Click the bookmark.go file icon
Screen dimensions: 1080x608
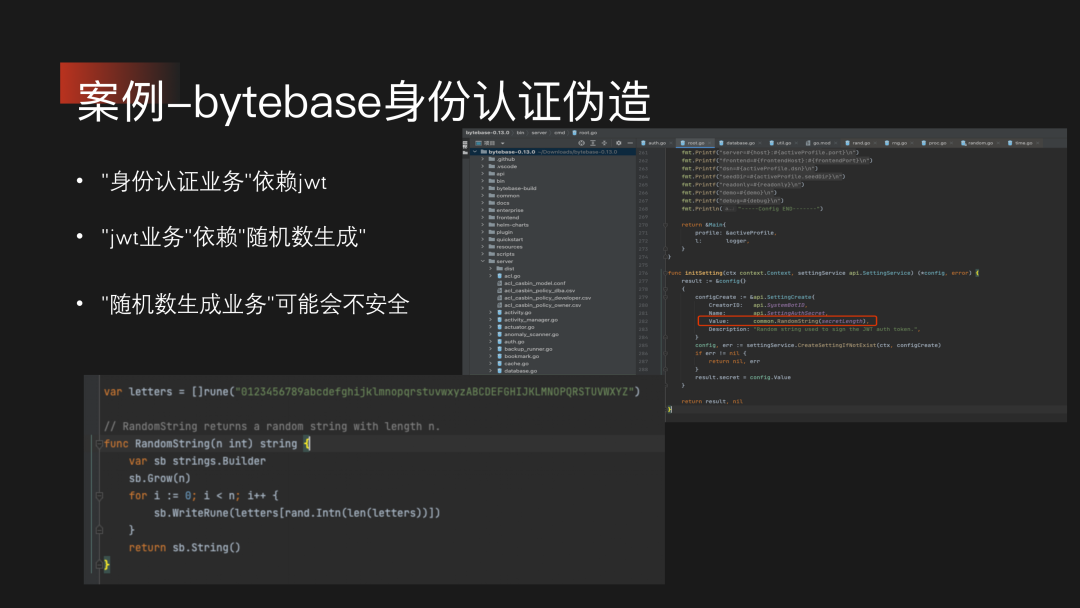point(499,356)
